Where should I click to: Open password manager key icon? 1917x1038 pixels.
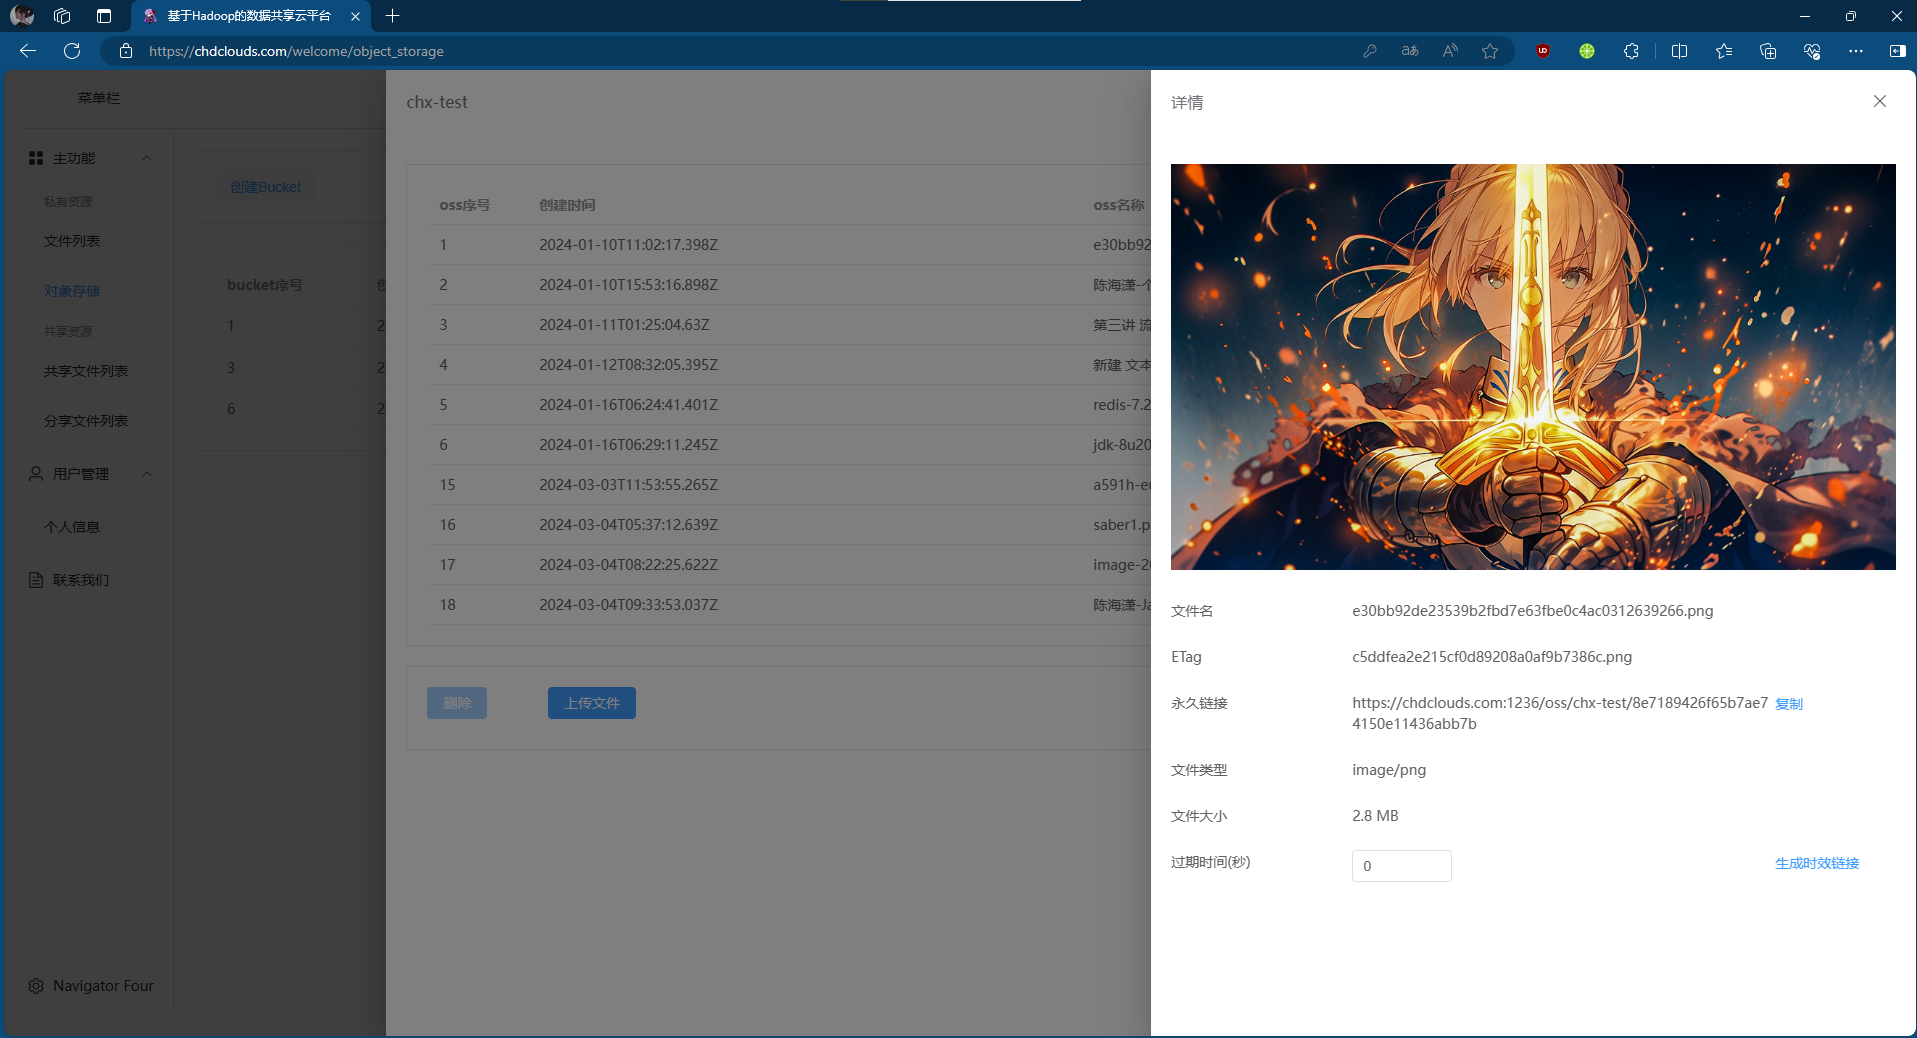[1369, 51]
